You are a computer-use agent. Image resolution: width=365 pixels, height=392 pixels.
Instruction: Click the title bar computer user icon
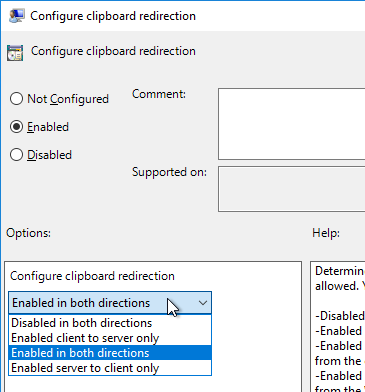17,16
